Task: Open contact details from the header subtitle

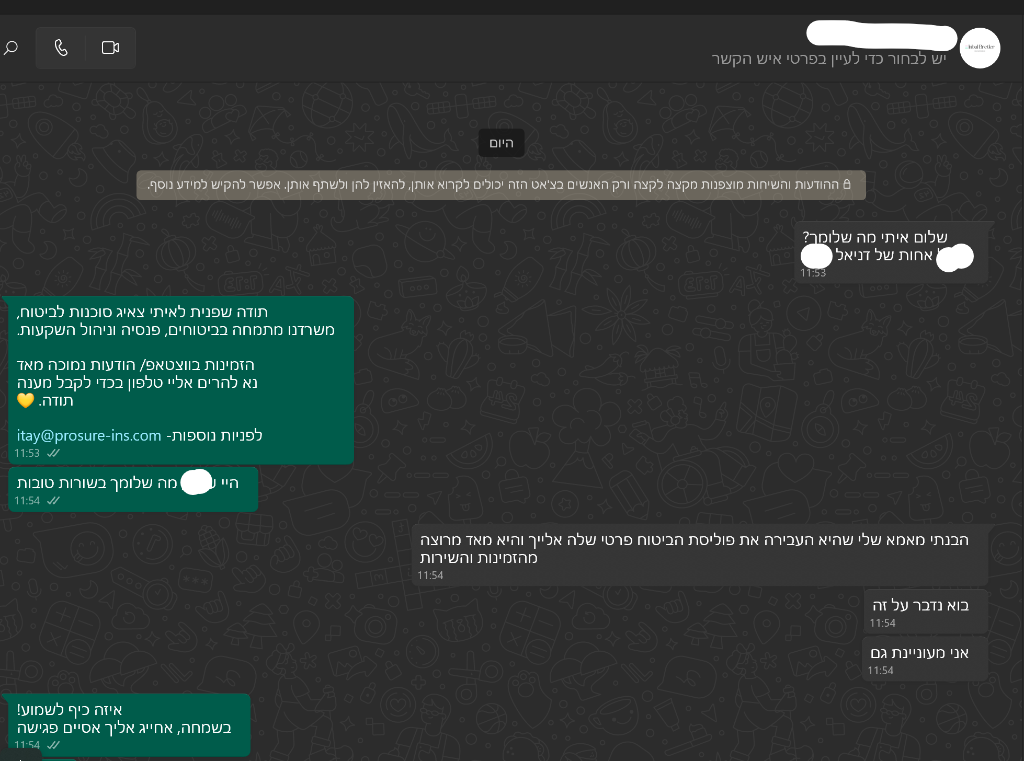Action: tap(828, 59)
